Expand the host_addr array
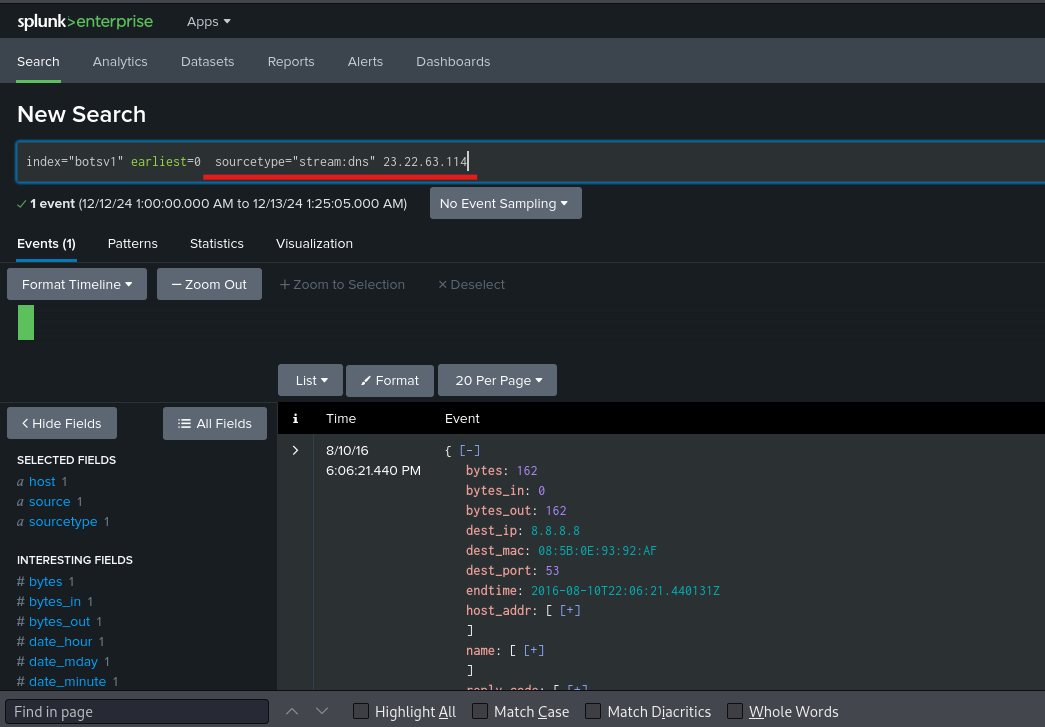1045x727 pixels. [x=570, y=610]
